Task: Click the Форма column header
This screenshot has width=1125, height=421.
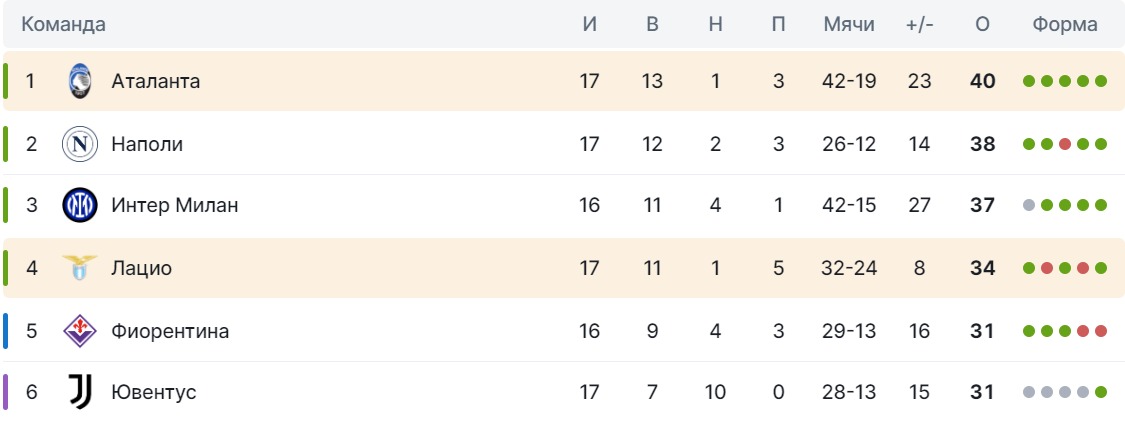Action: pos(1065,25)
